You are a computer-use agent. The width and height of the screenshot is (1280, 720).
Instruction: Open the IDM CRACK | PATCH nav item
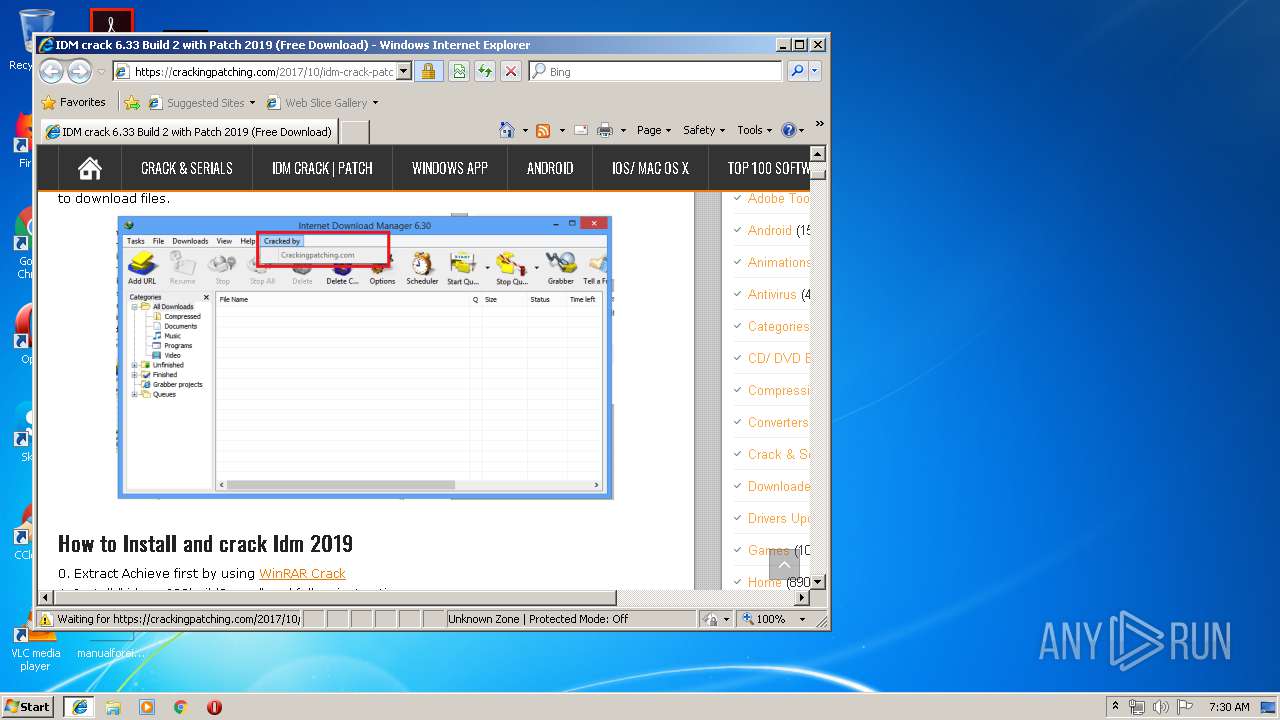point(322,168)
